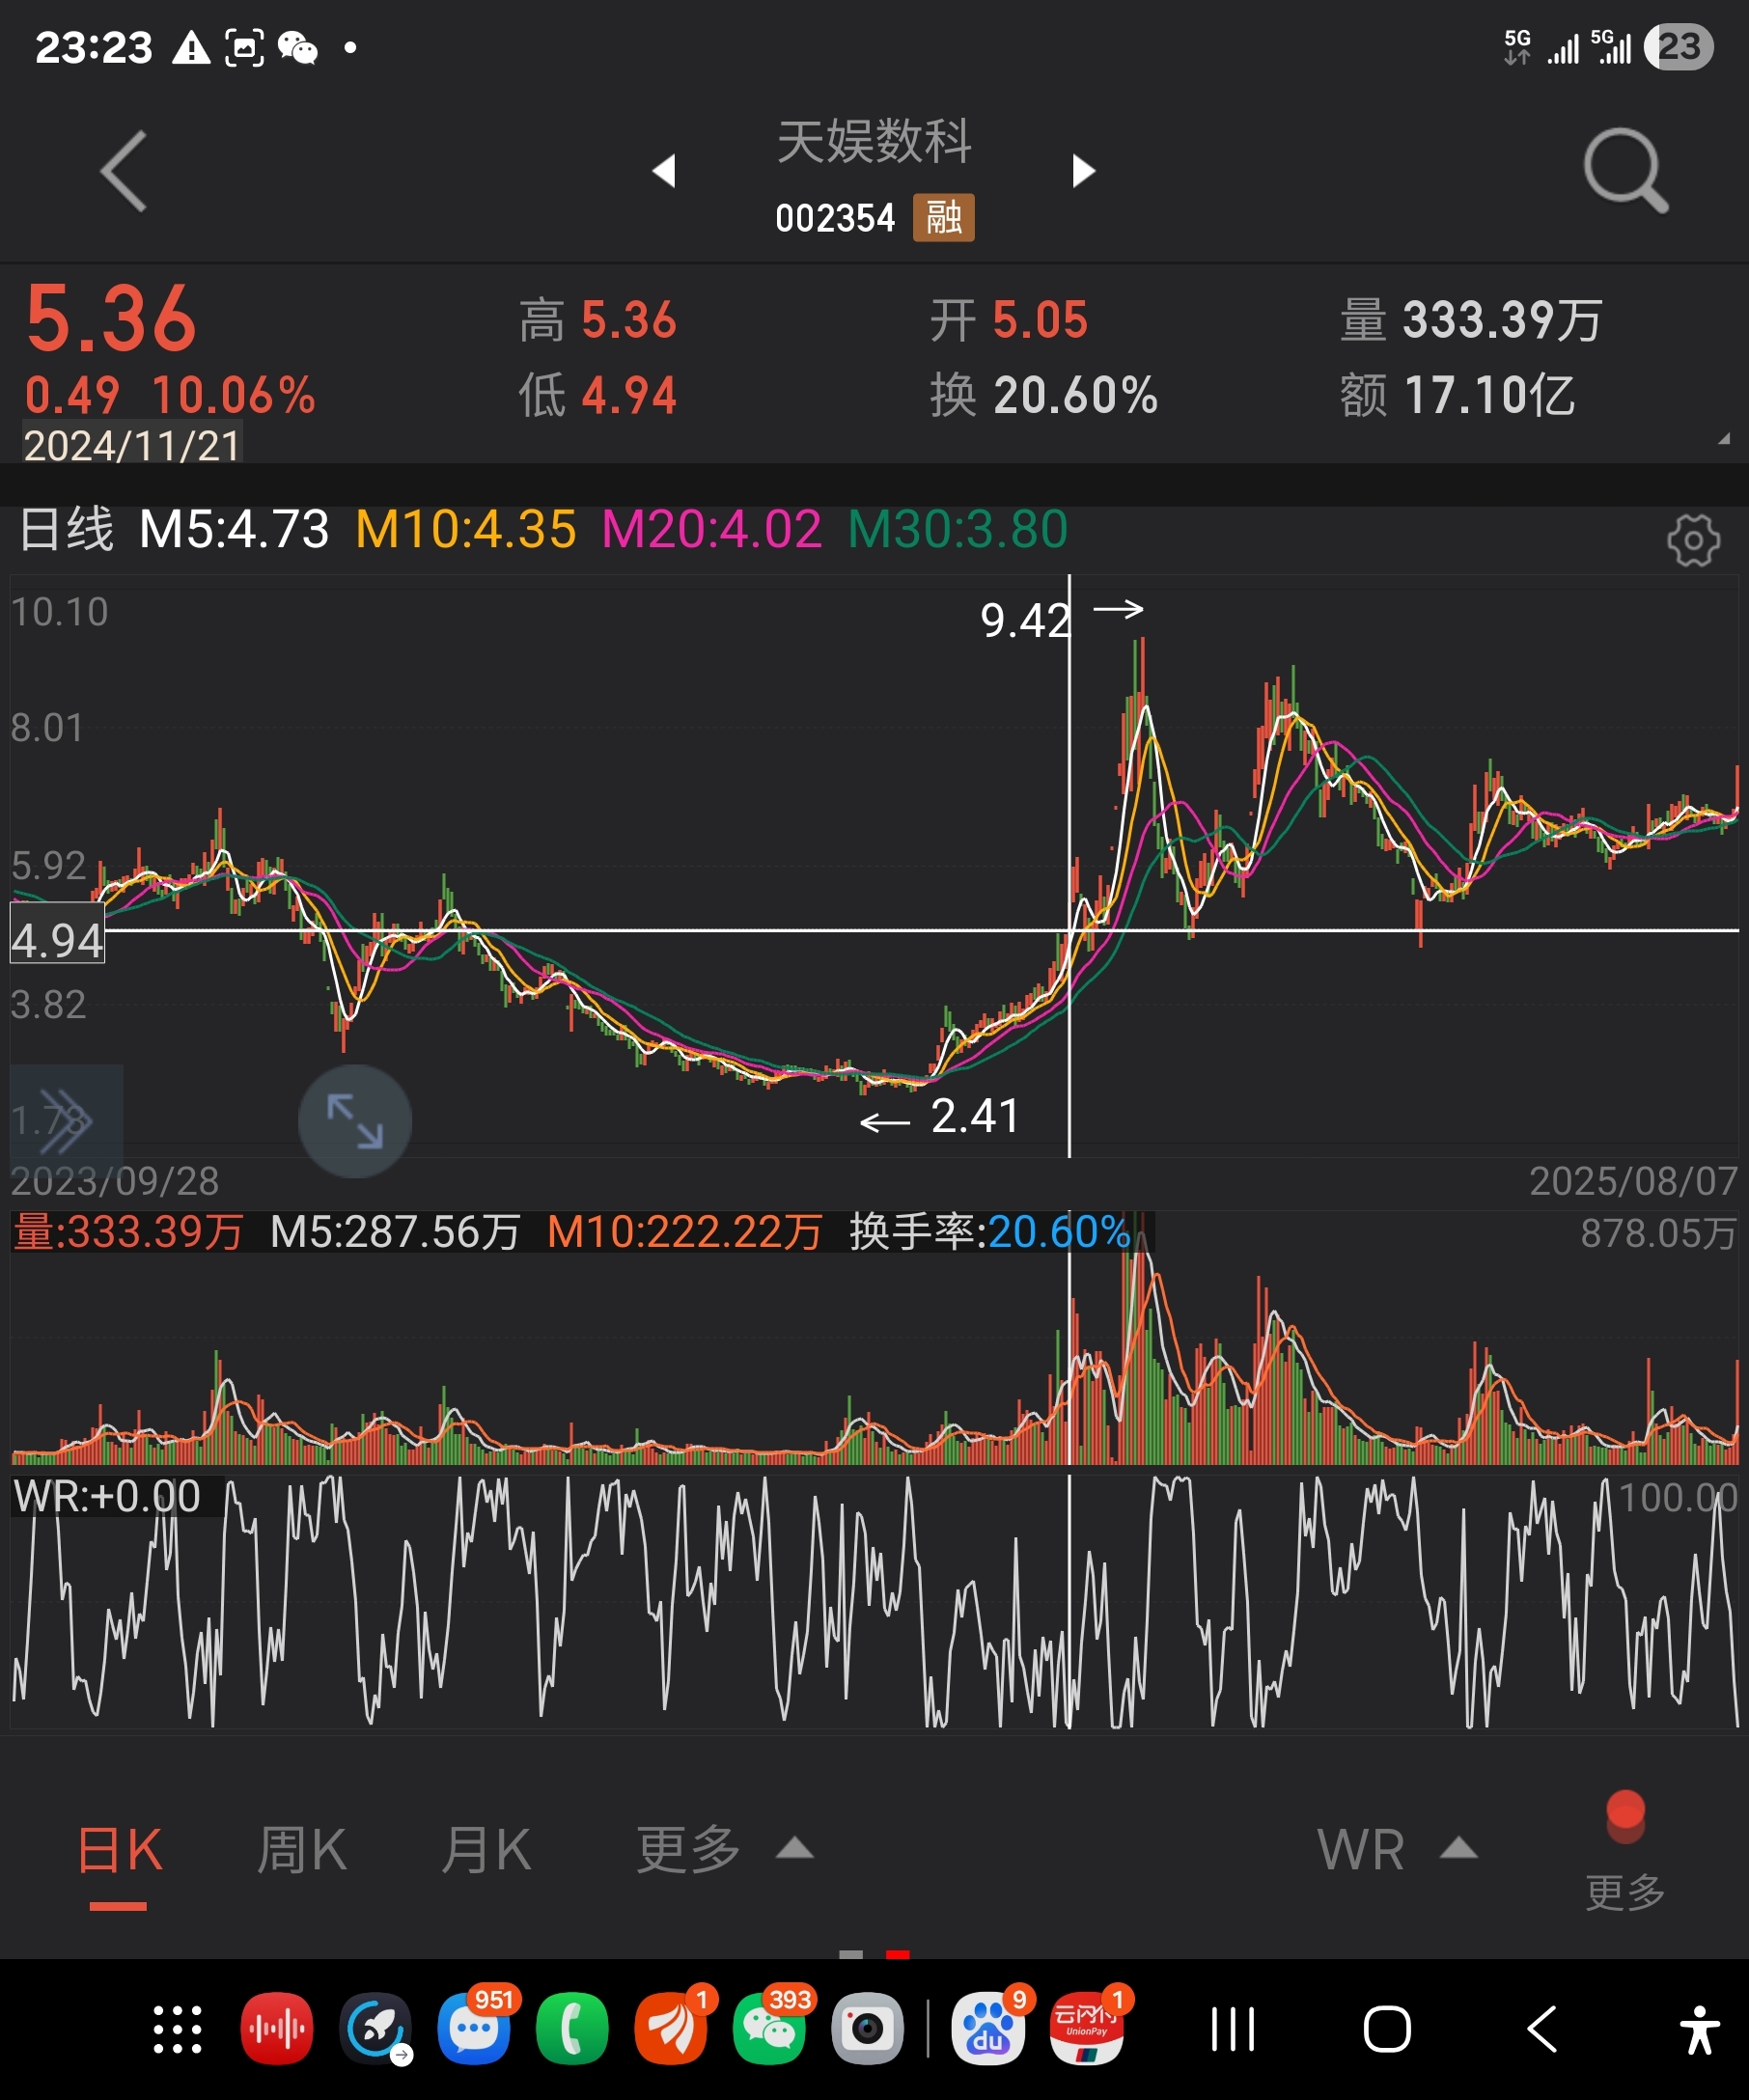1749x2100 pixels.
Task: Open stock search with magnifier icon
Action: pyautogui.click(x=1626, y=171)
